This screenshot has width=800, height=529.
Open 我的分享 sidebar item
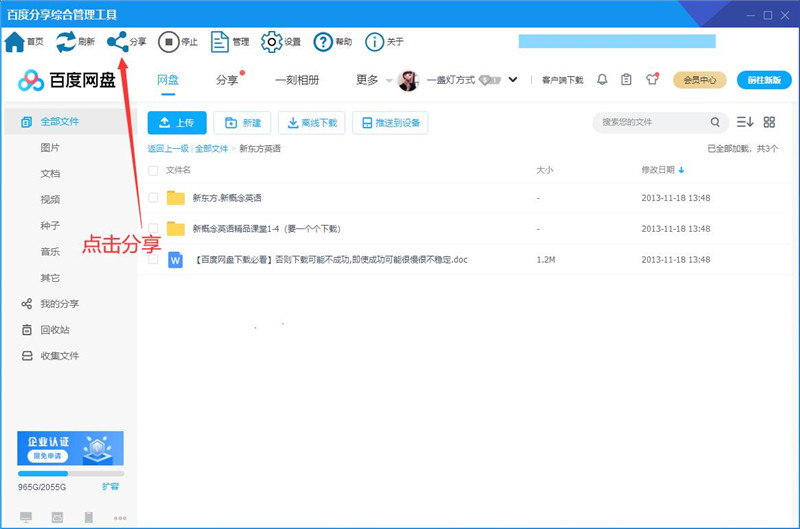pos(50,304)
